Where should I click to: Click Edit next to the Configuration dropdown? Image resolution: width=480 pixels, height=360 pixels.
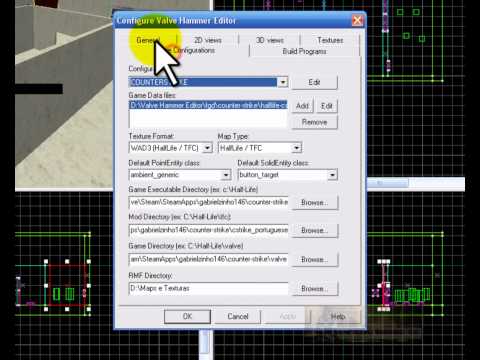pos(314,82)
